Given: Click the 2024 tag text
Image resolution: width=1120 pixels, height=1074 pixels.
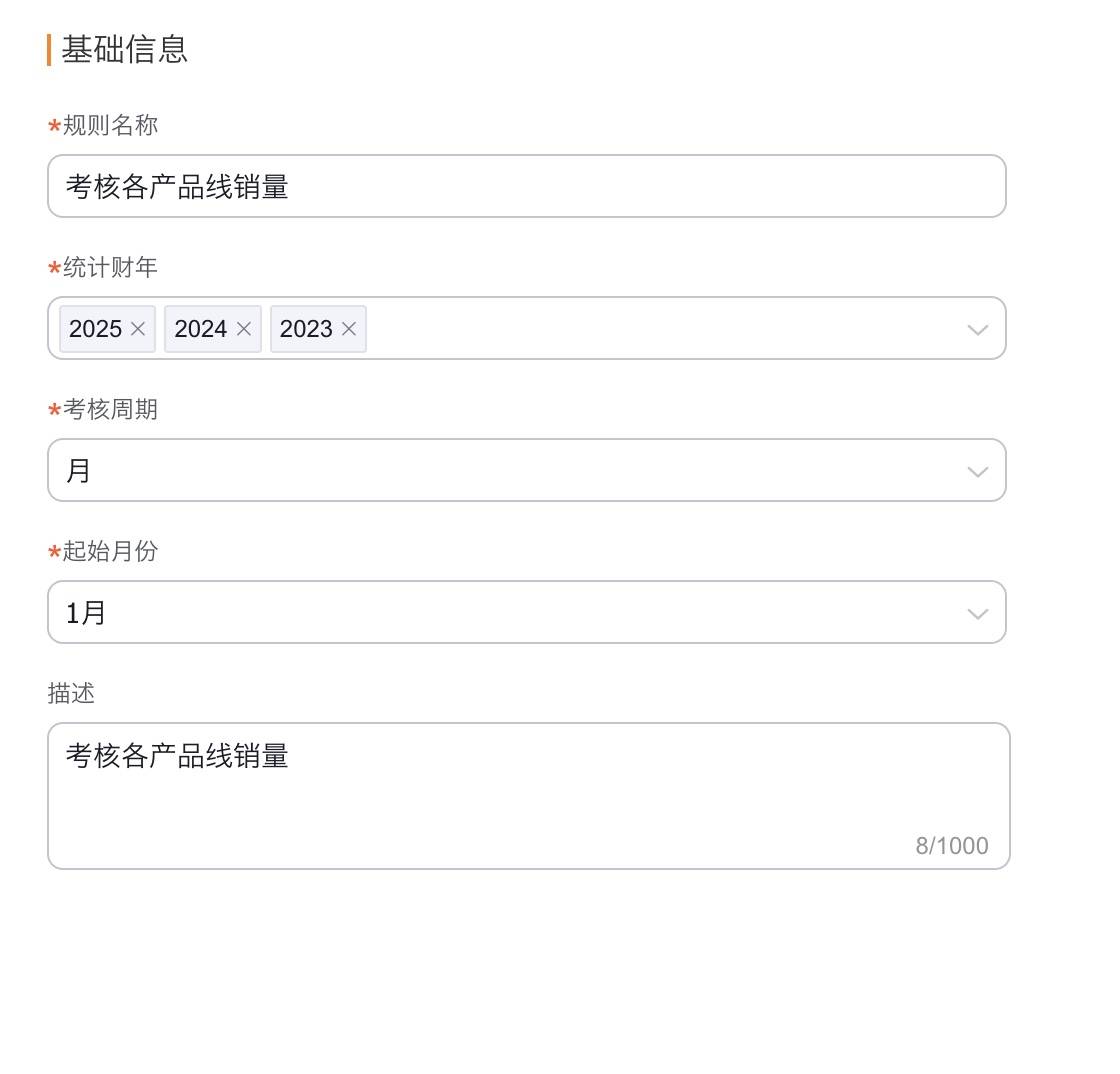Looking at the screenshot, I should click(x=200, y=329).
